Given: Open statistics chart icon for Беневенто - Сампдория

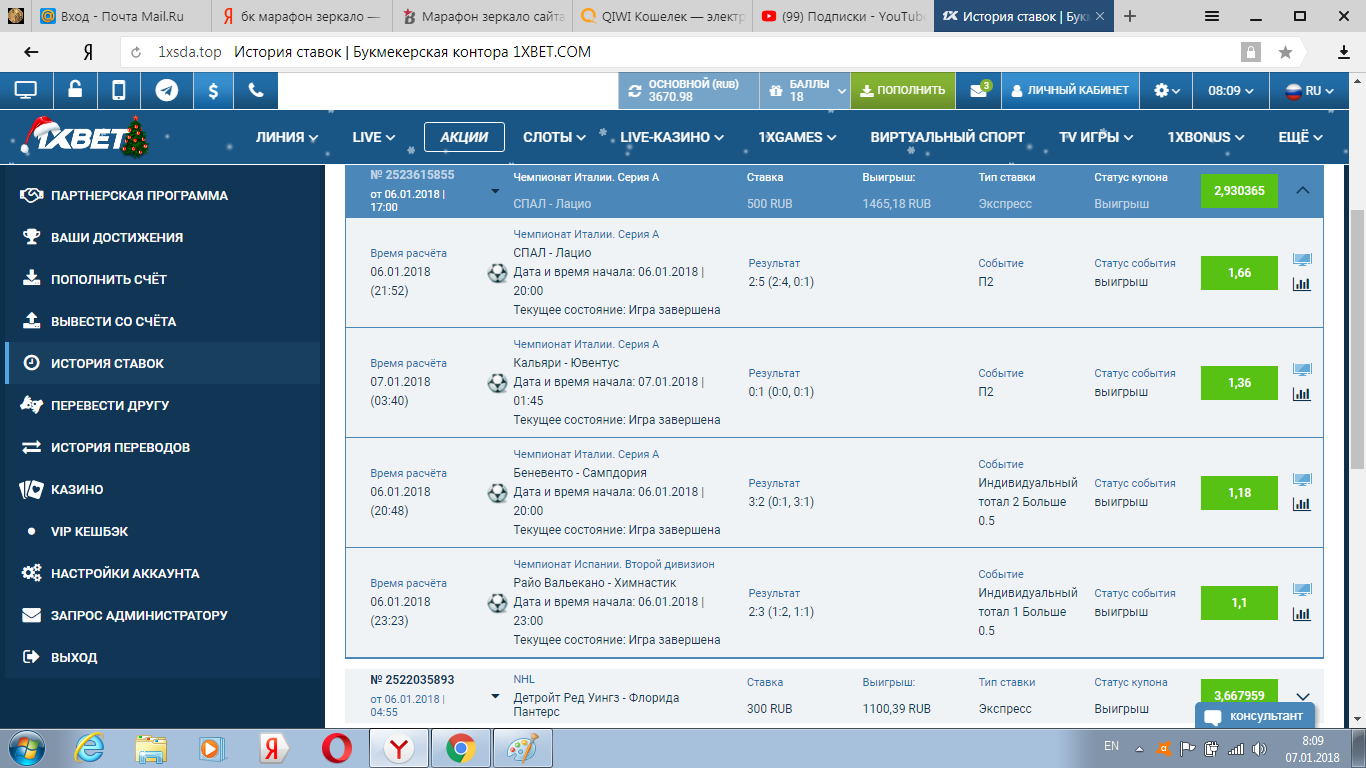Looking at the screenshot, I should point(1302,504).
